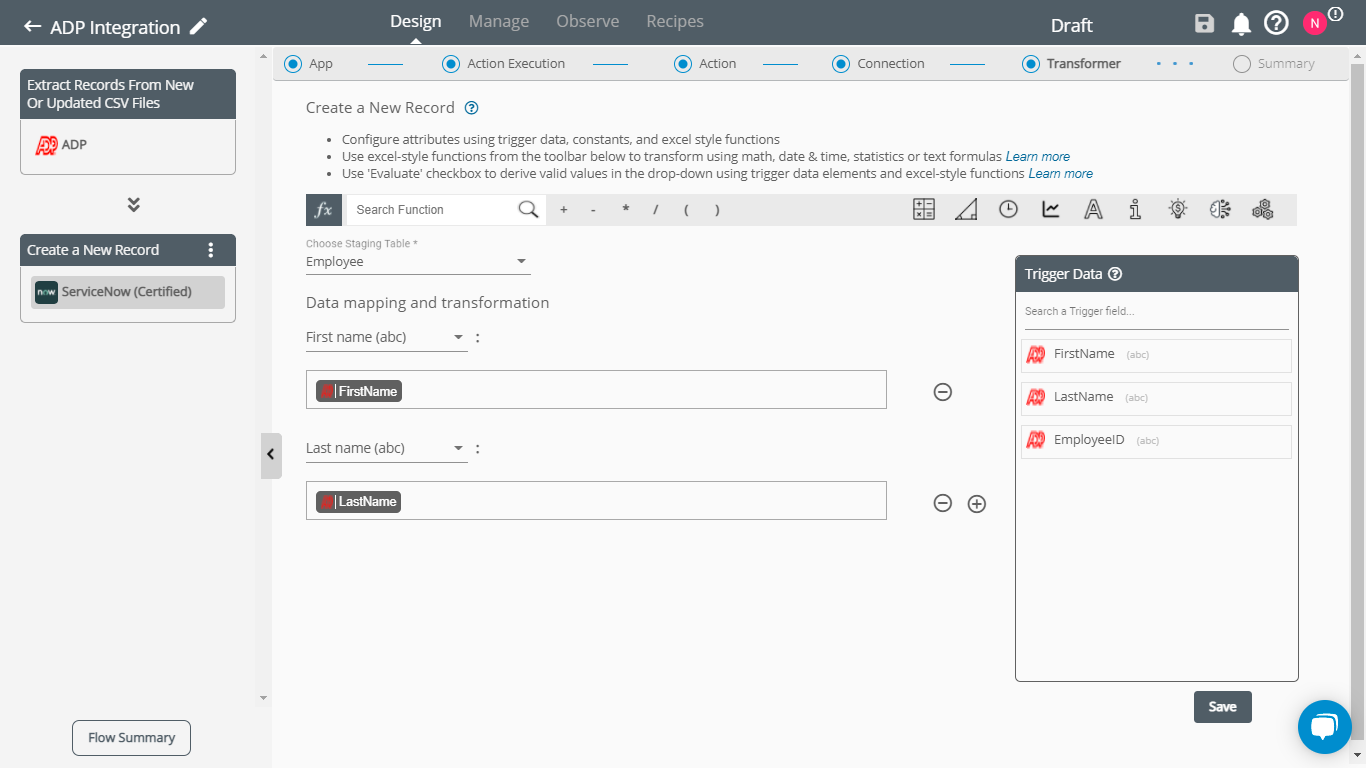Pick FirstName from Trigger Data
The width and height of the screenshot is (1366, 768).
coord(1157,355)
